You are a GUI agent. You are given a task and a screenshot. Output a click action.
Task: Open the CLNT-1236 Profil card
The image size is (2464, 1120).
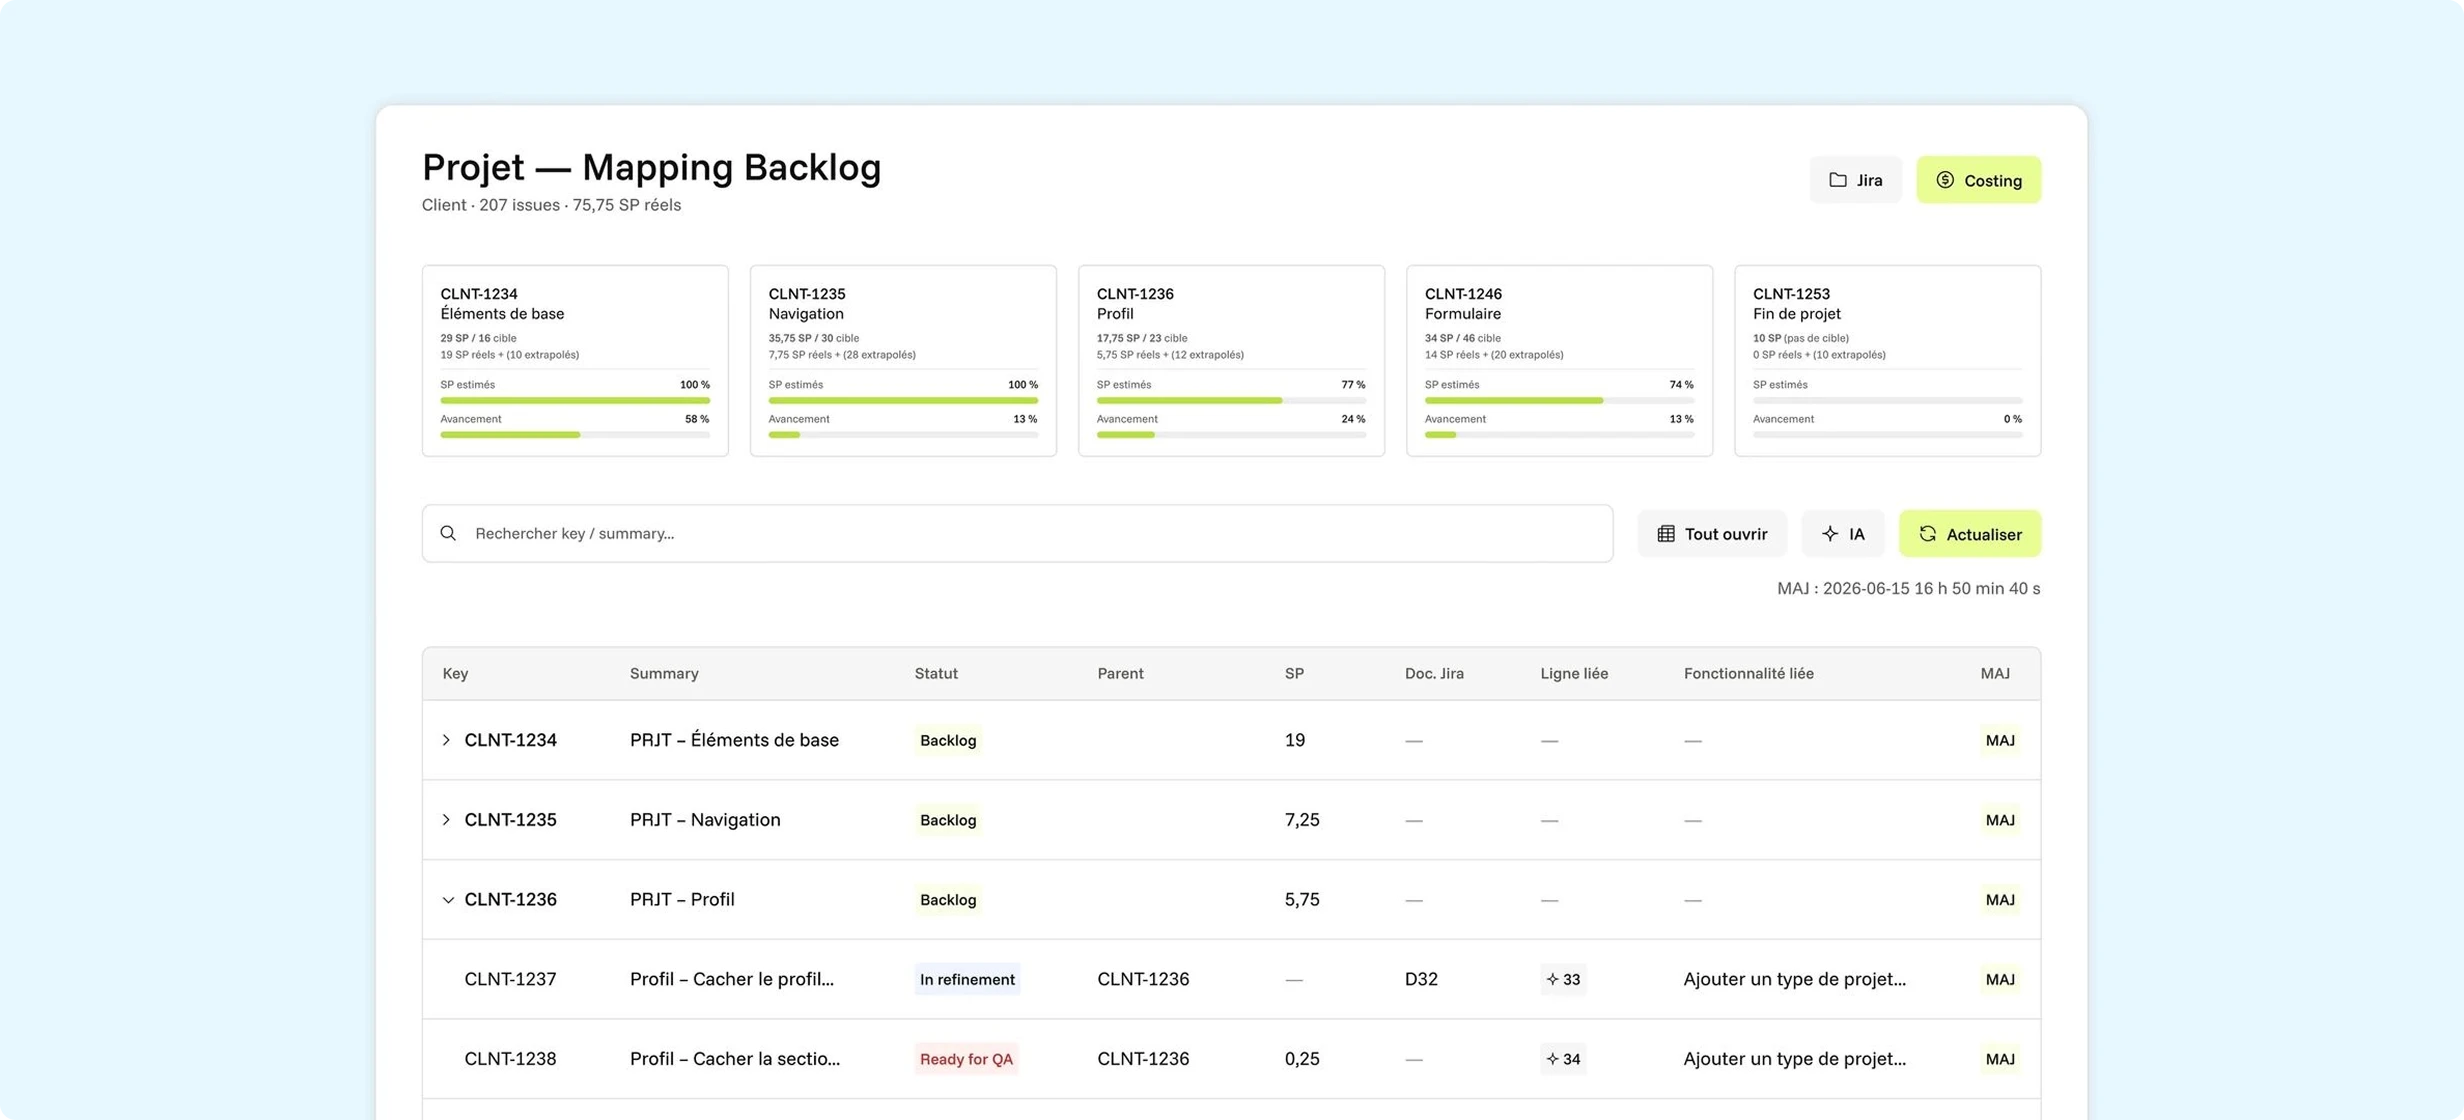[1231, 361]
